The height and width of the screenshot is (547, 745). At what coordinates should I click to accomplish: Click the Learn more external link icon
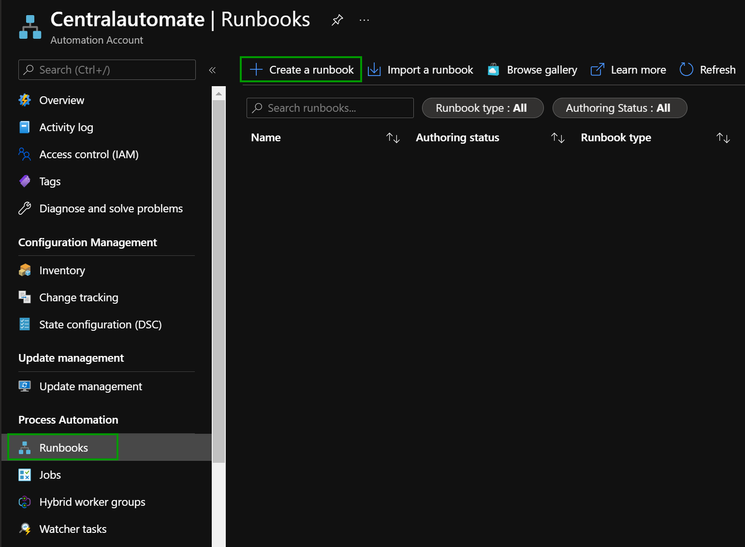tap(597, 70)
